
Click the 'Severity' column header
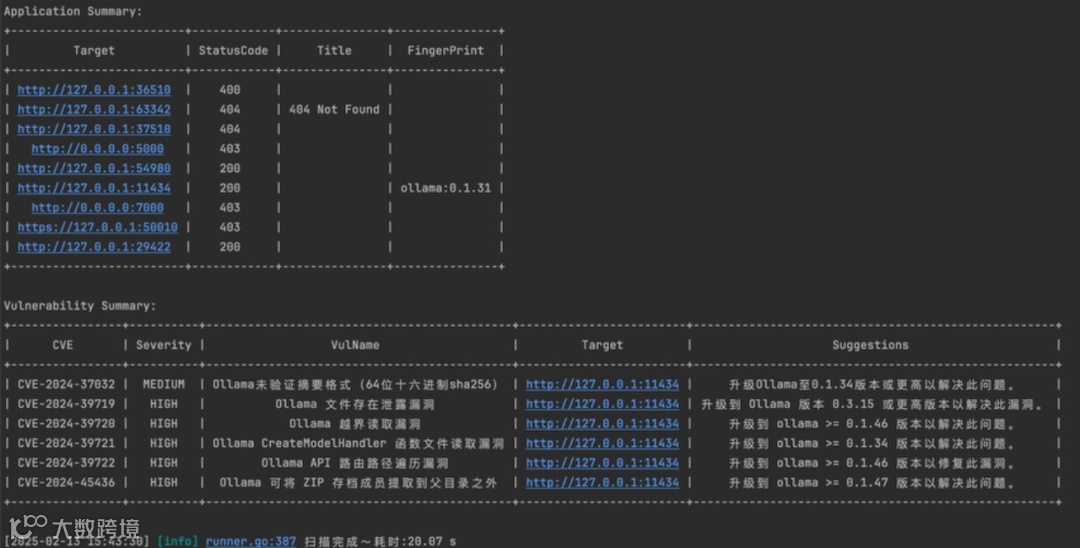(x=164, y=345)
